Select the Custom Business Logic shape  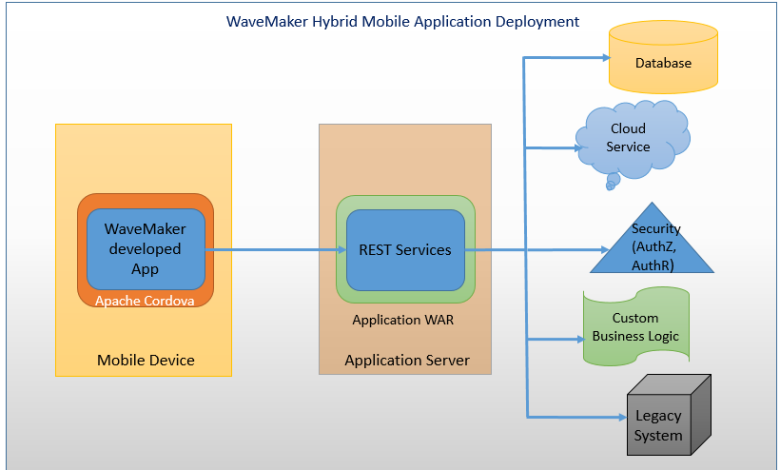(636, 326)
